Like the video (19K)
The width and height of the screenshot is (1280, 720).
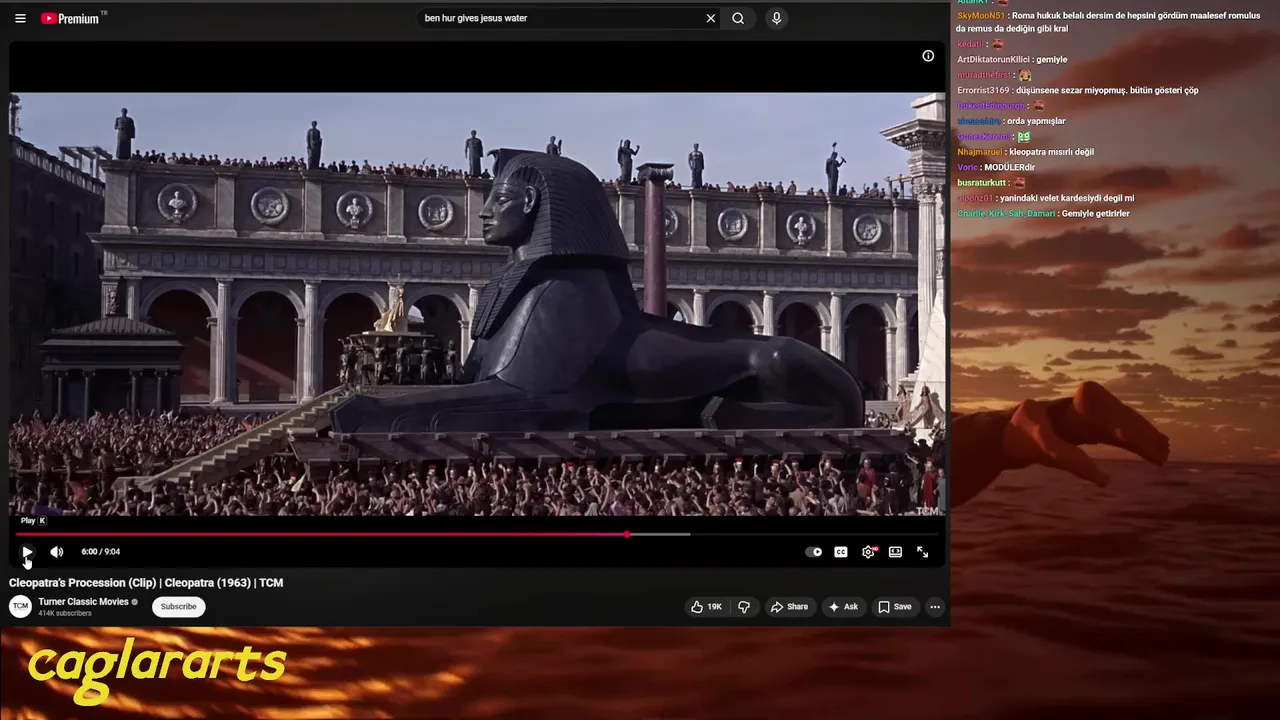706,607
